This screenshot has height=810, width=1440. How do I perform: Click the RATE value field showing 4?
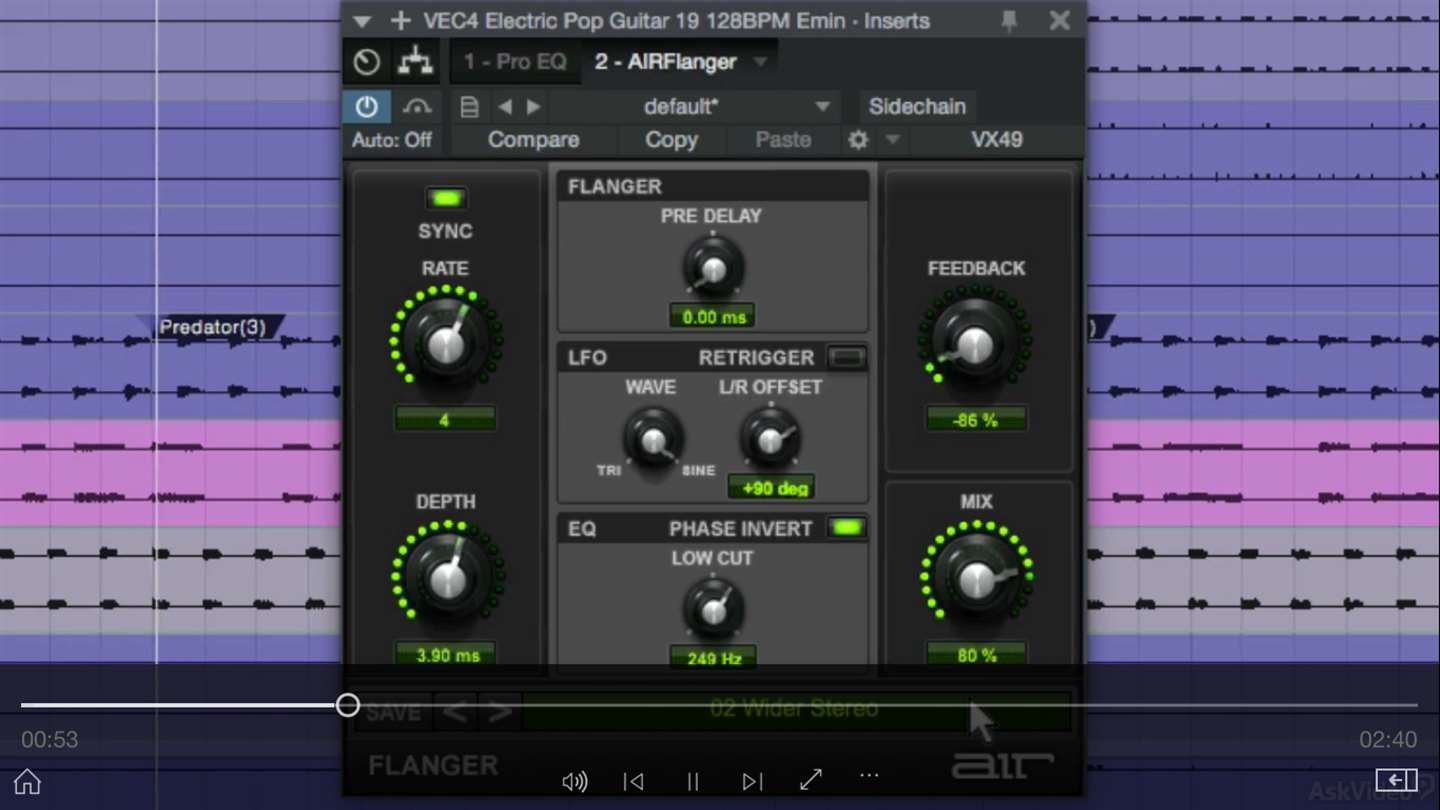point(445,420)
